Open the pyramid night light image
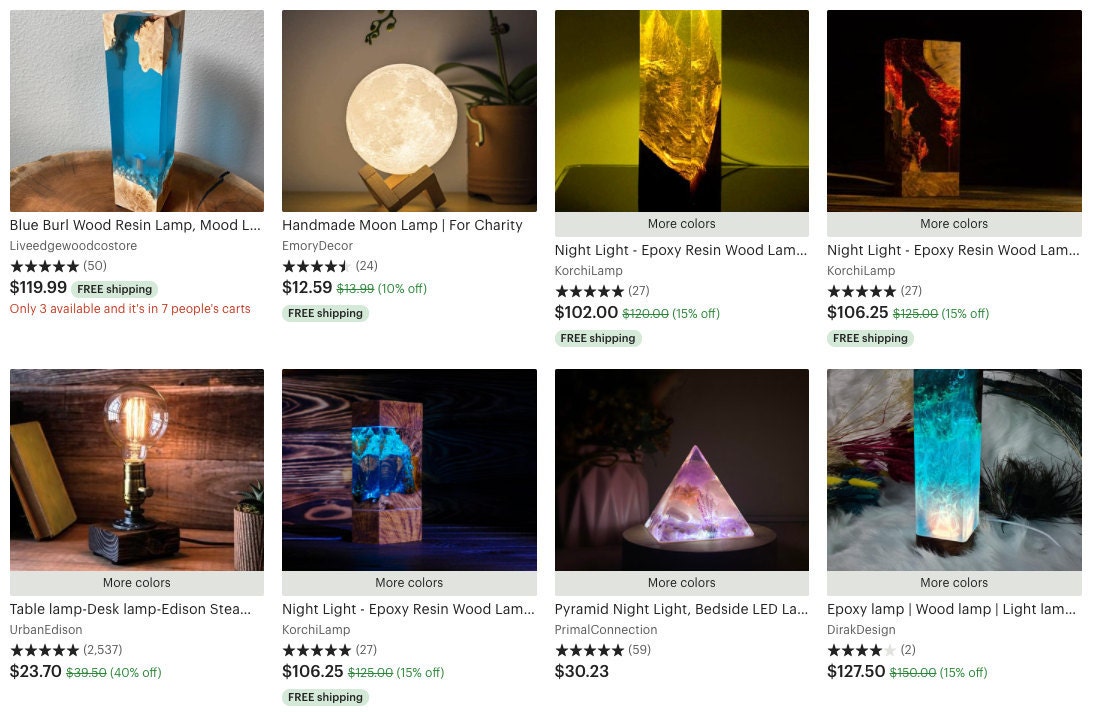The height and width of the screenshot is (712, 1094). (x=682, y=470)
